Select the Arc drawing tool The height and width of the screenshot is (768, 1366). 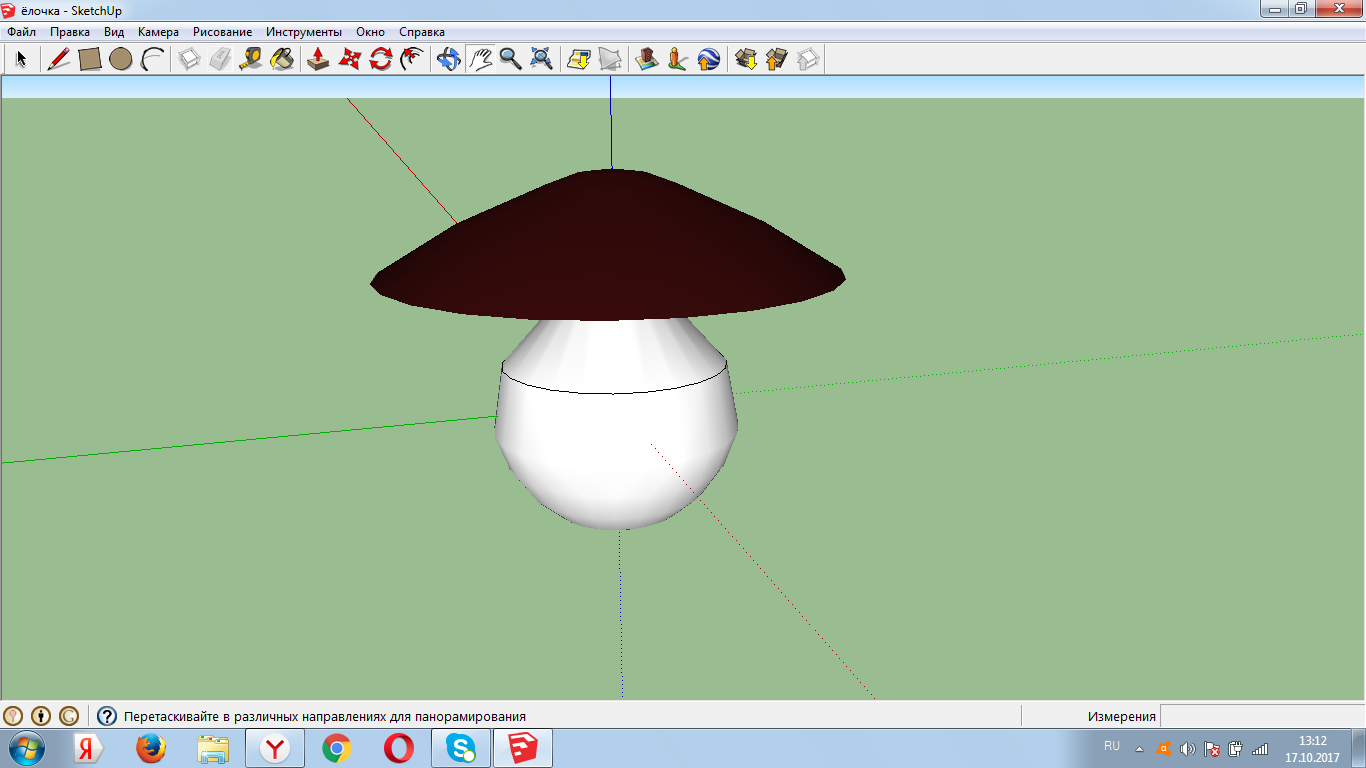tap(152, 59)
